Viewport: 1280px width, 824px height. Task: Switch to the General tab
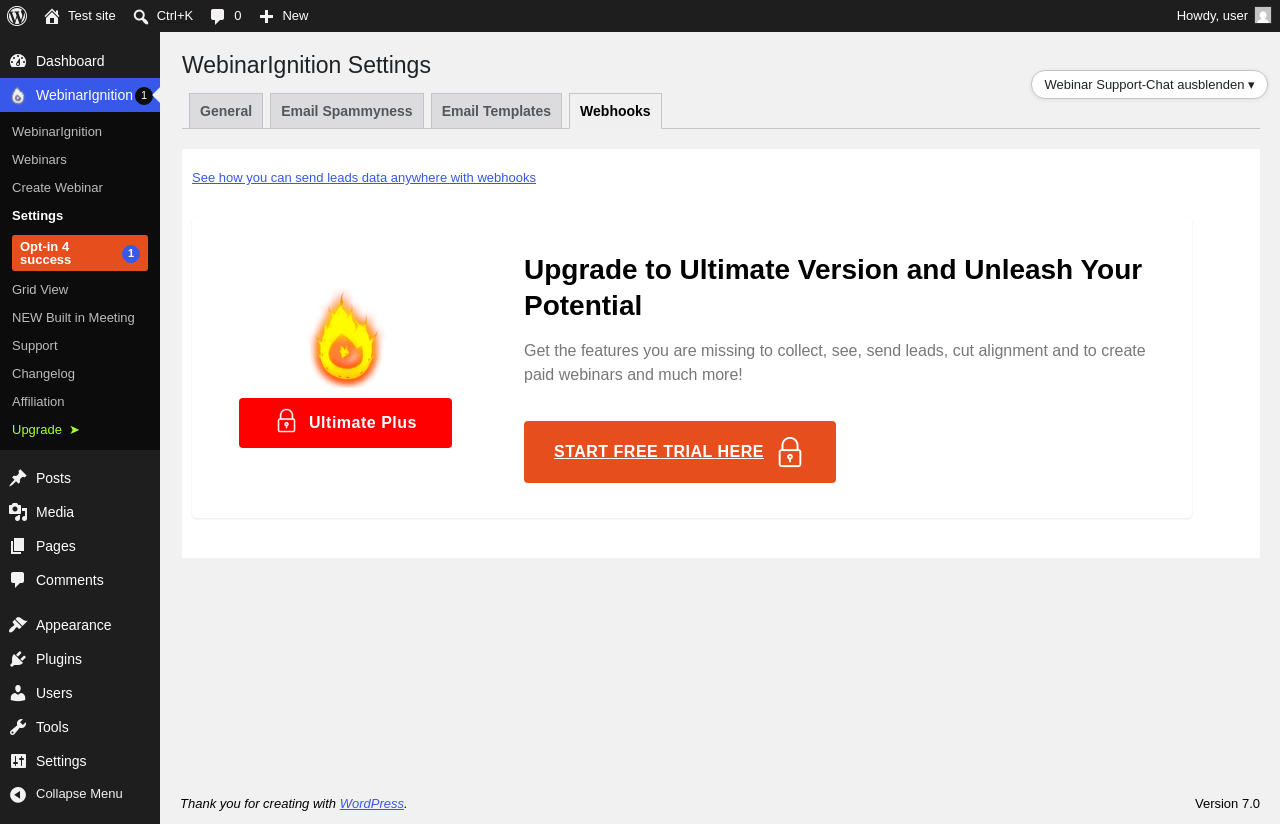[x=226, y=111]
